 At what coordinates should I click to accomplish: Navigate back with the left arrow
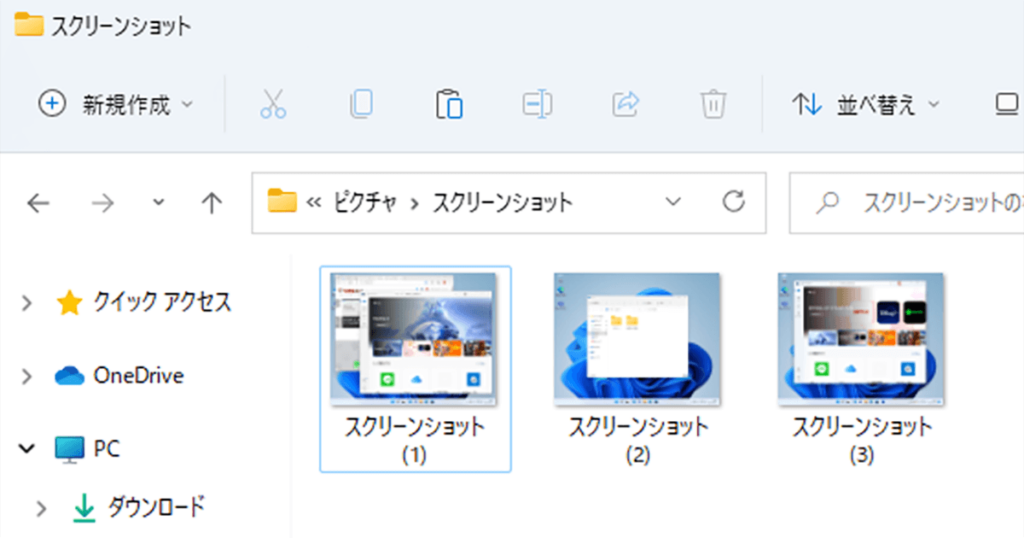click(38, 203)
